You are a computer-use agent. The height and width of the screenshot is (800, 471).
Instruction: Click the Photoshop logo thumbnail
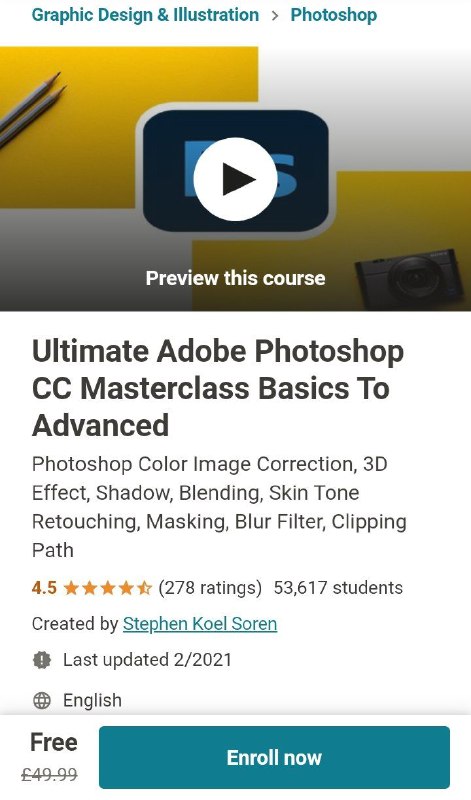[x=235, y=171]
